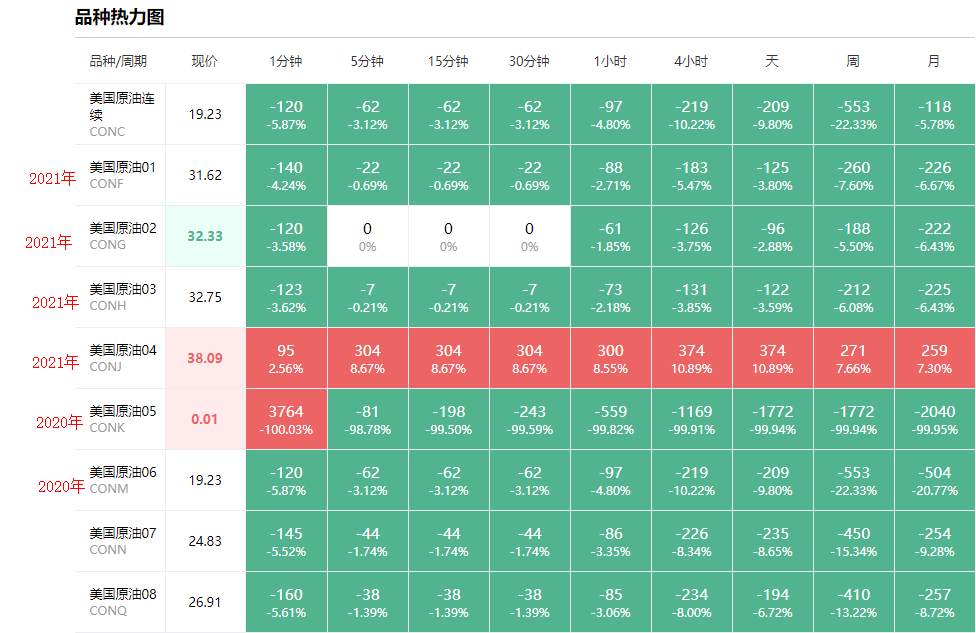The height and width of the screenshot is (633, 976).
Task: Open 美国原油02 CONG contract
Action: click(123, 236)
